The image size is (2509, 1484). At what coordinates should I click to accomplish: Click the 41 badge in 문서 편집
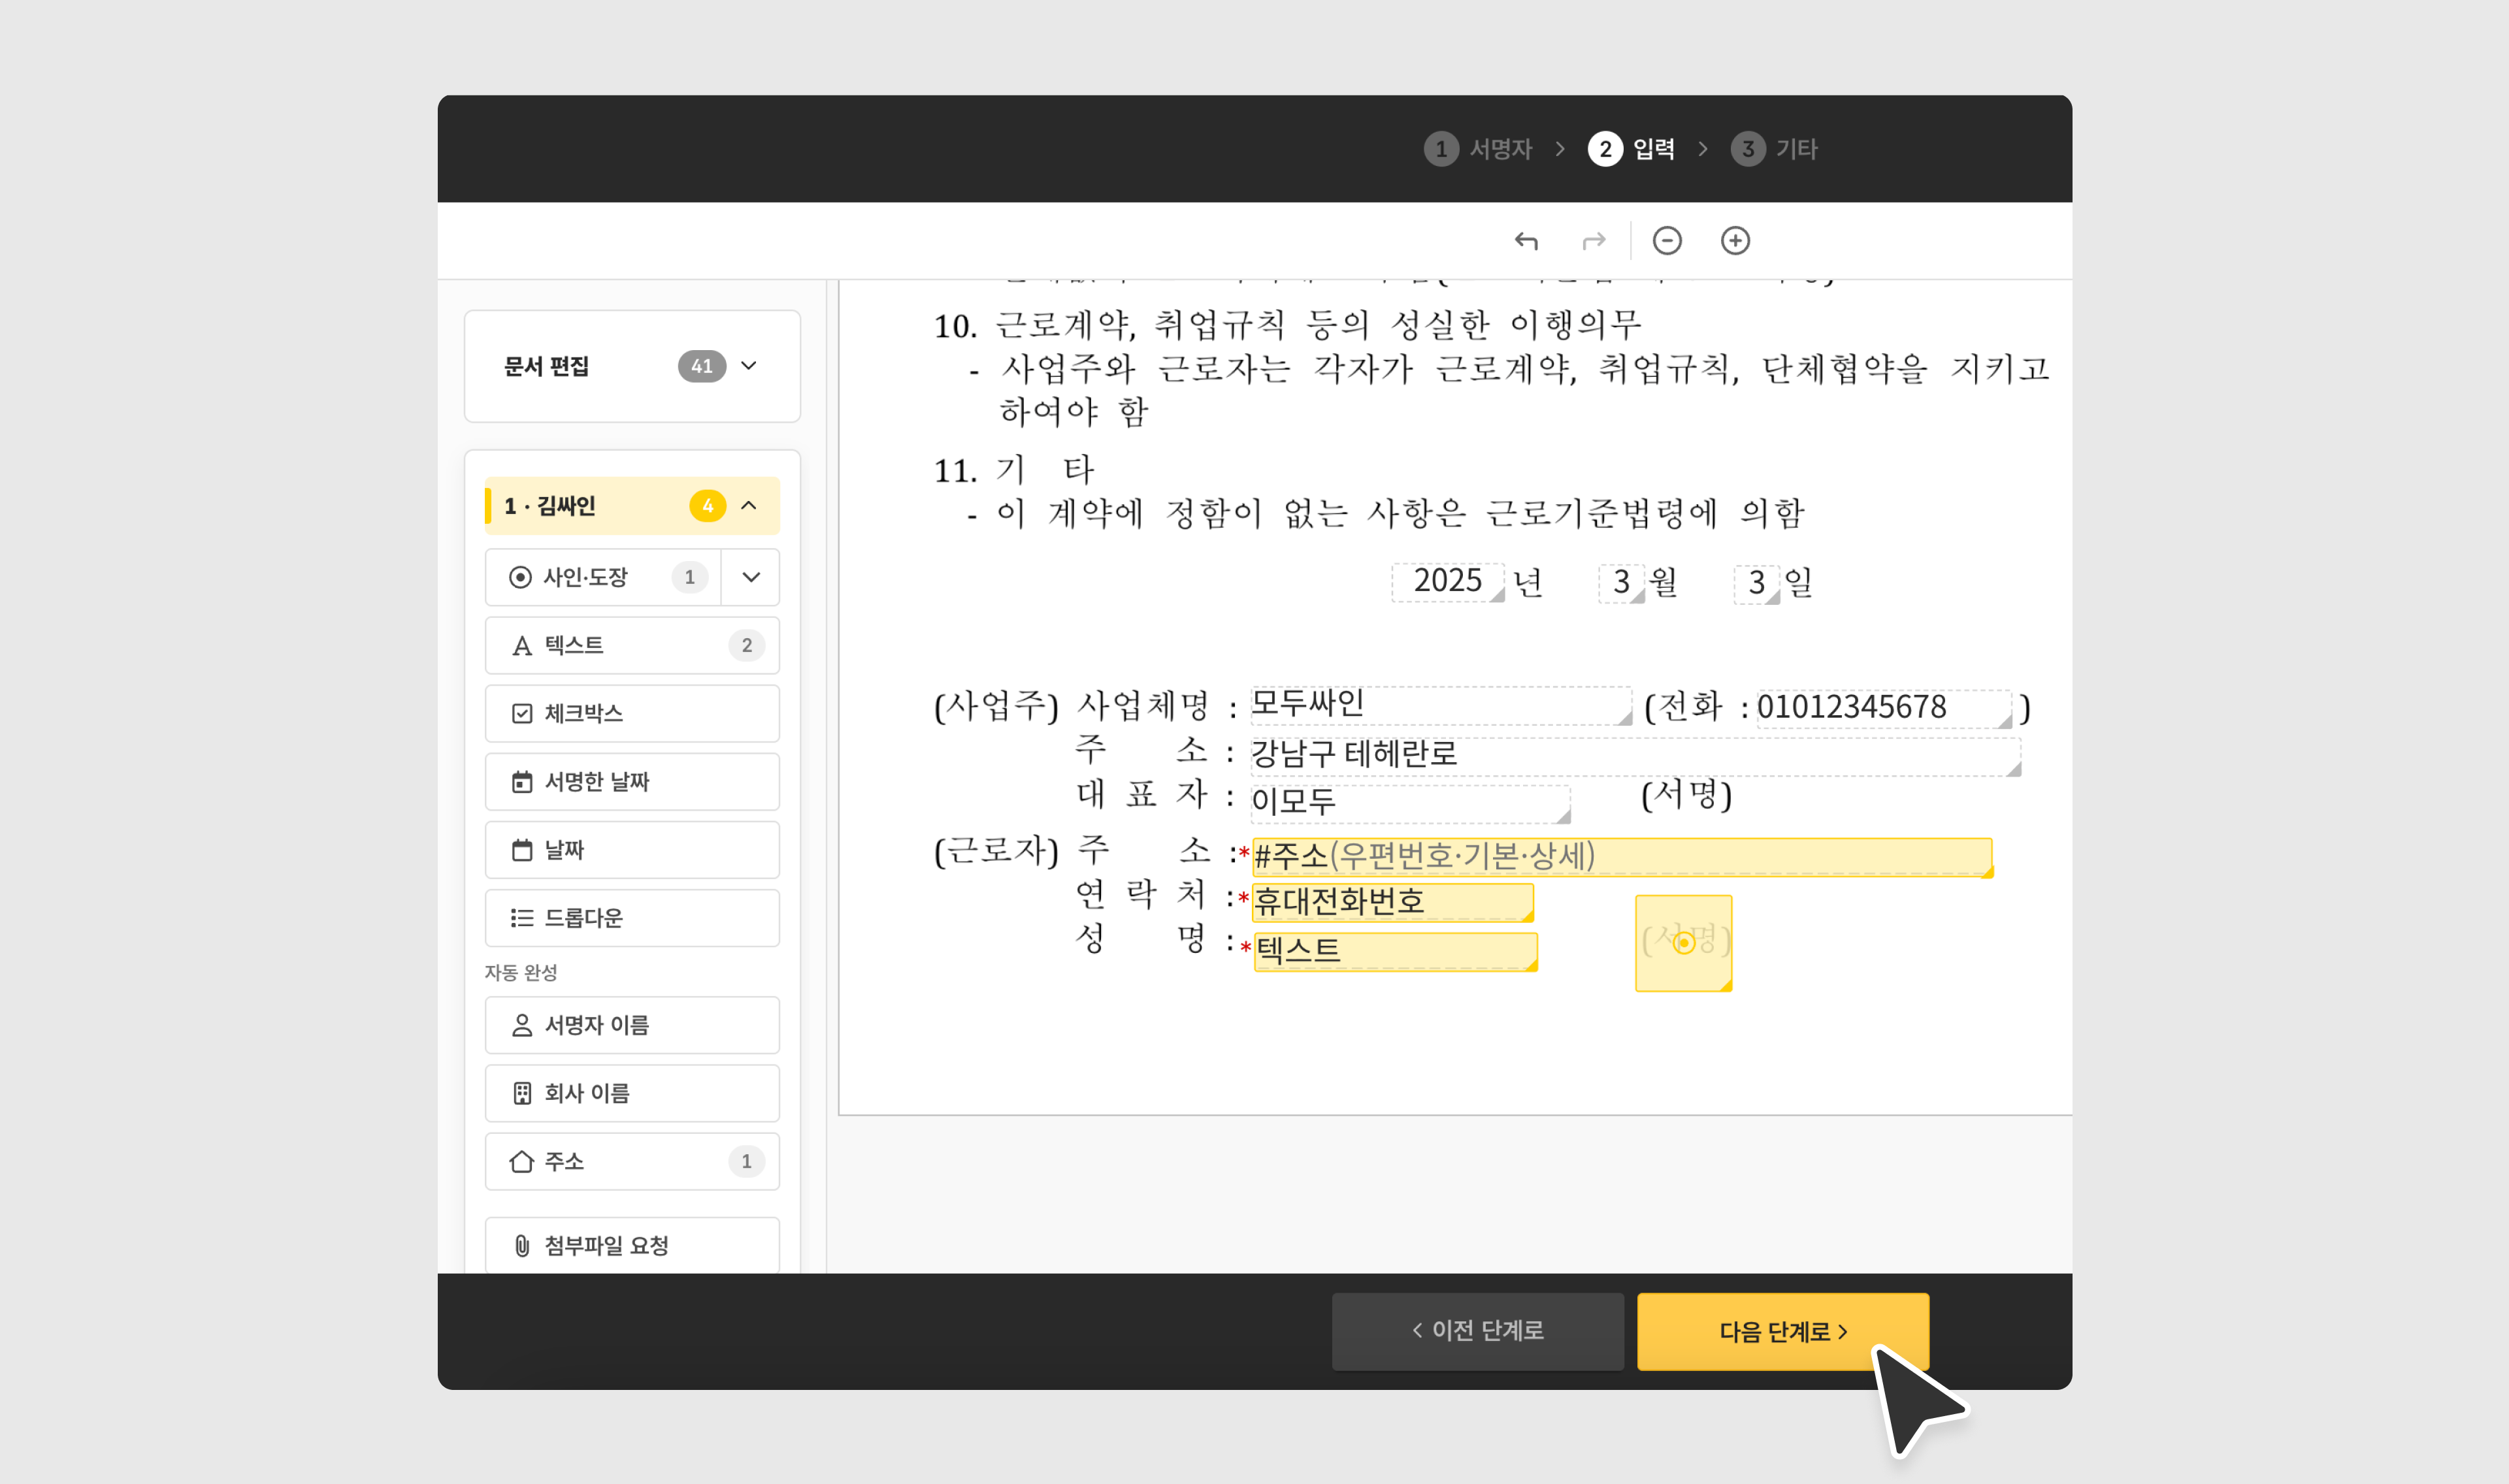tap(702, 366)
